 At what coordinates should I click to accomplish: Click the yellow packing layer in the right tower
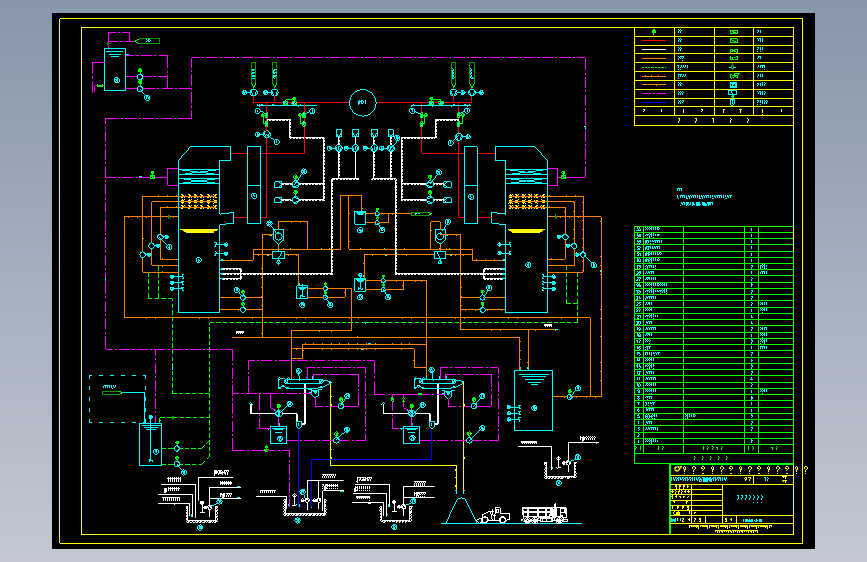(x=527, y=201)
